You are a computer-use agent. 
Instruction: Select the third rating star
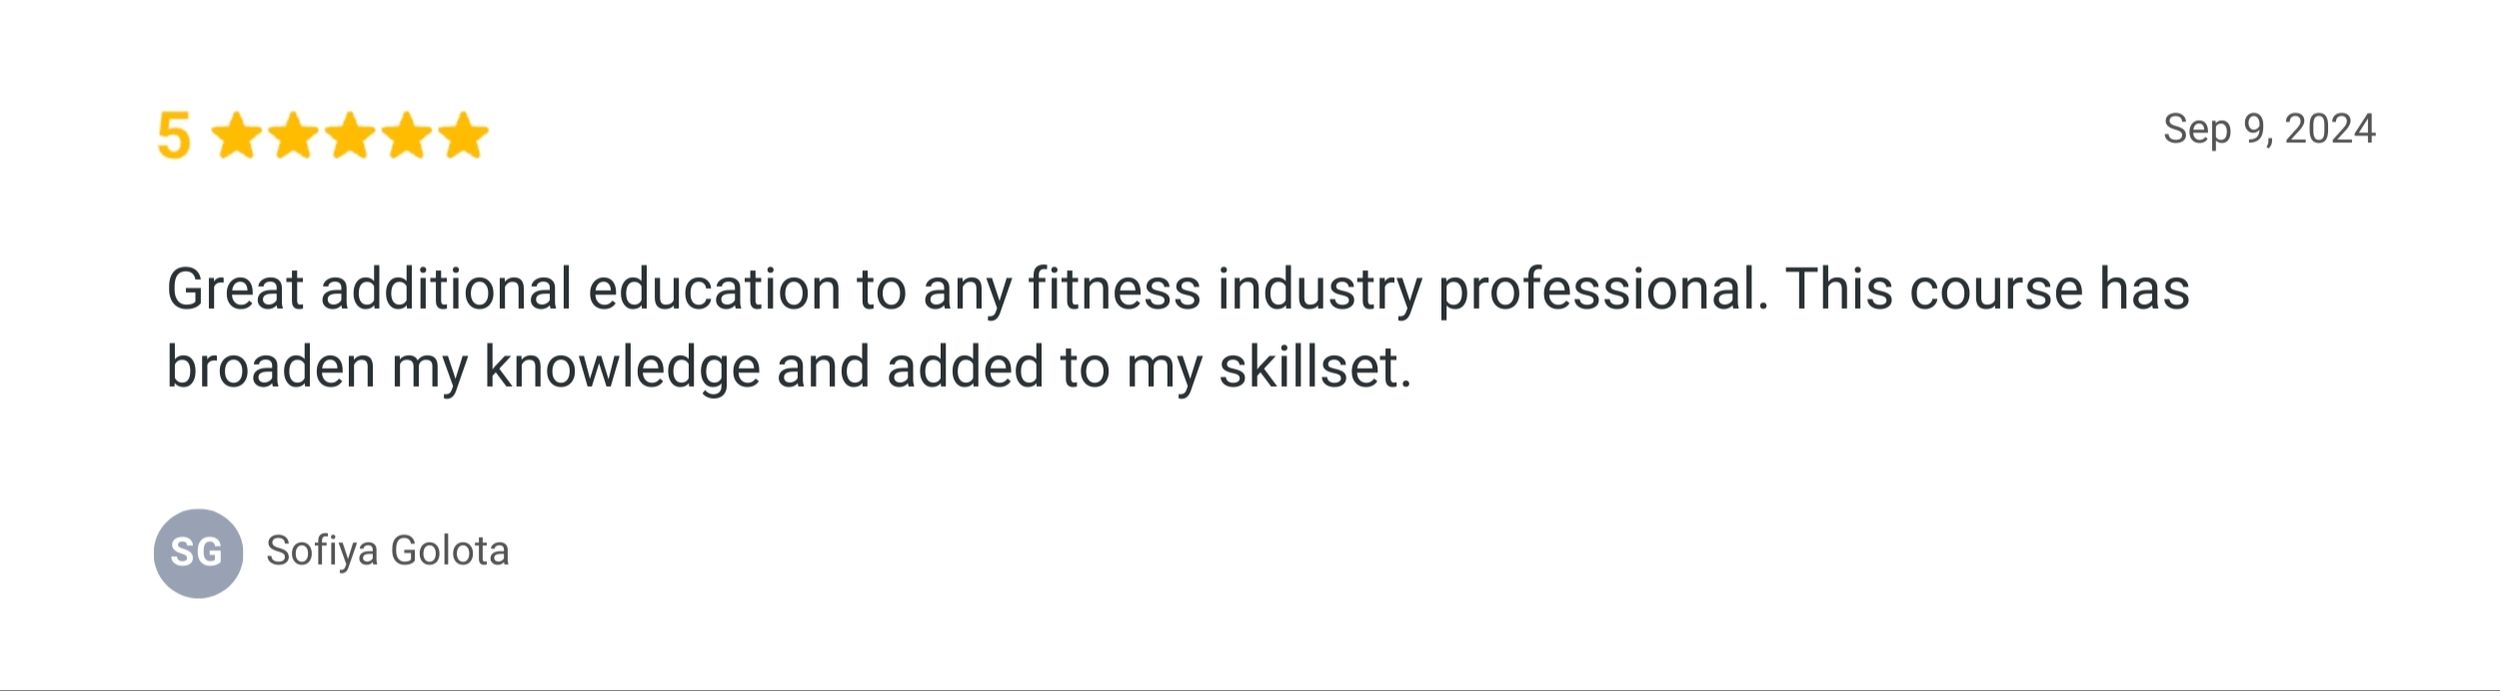click(351, 136)
